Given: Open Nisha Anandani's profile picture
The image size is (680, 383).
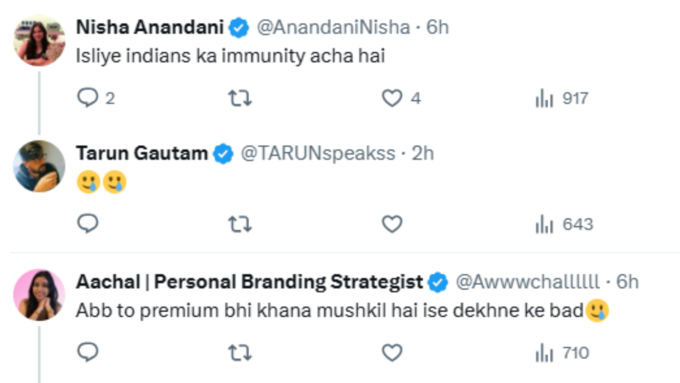Looking at the screenshot, I should click(x=39, y=40).
